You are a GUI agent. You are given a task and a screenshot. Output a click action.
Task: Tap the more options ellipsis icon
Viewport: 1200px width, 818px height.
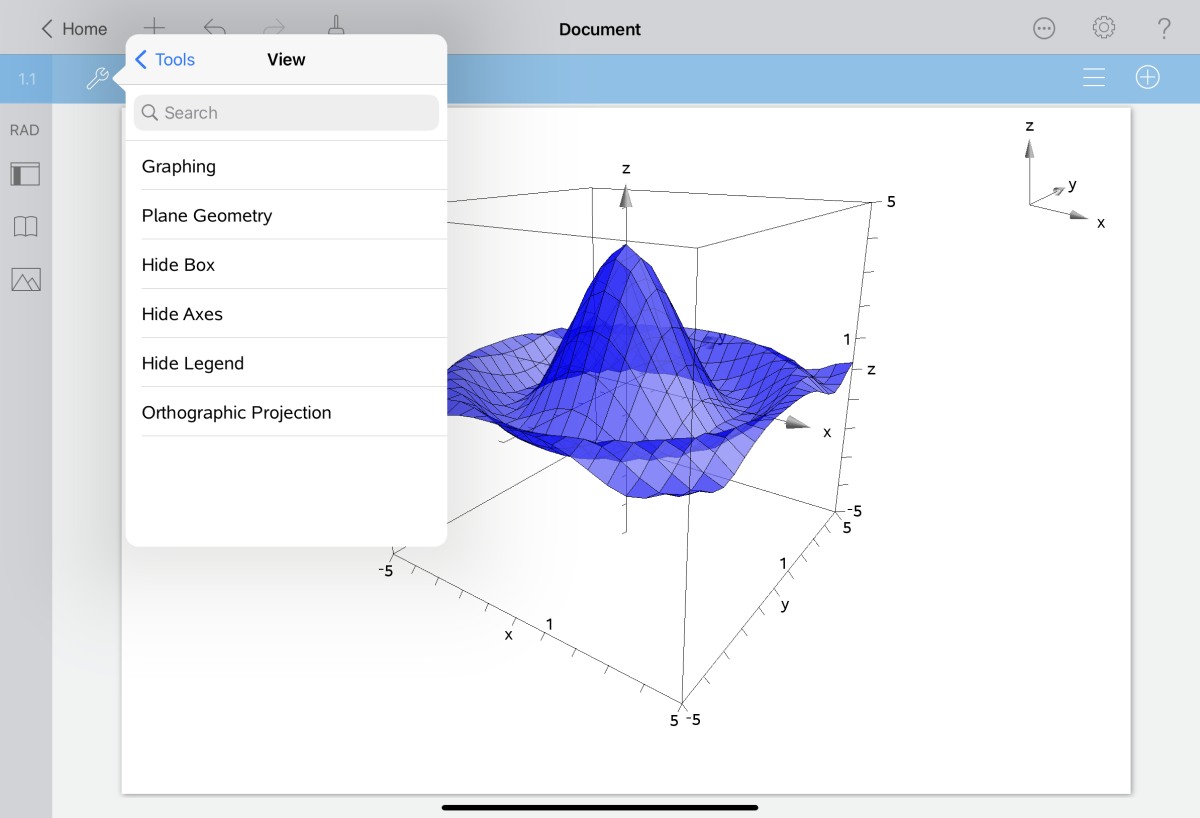coord(1044,28)
